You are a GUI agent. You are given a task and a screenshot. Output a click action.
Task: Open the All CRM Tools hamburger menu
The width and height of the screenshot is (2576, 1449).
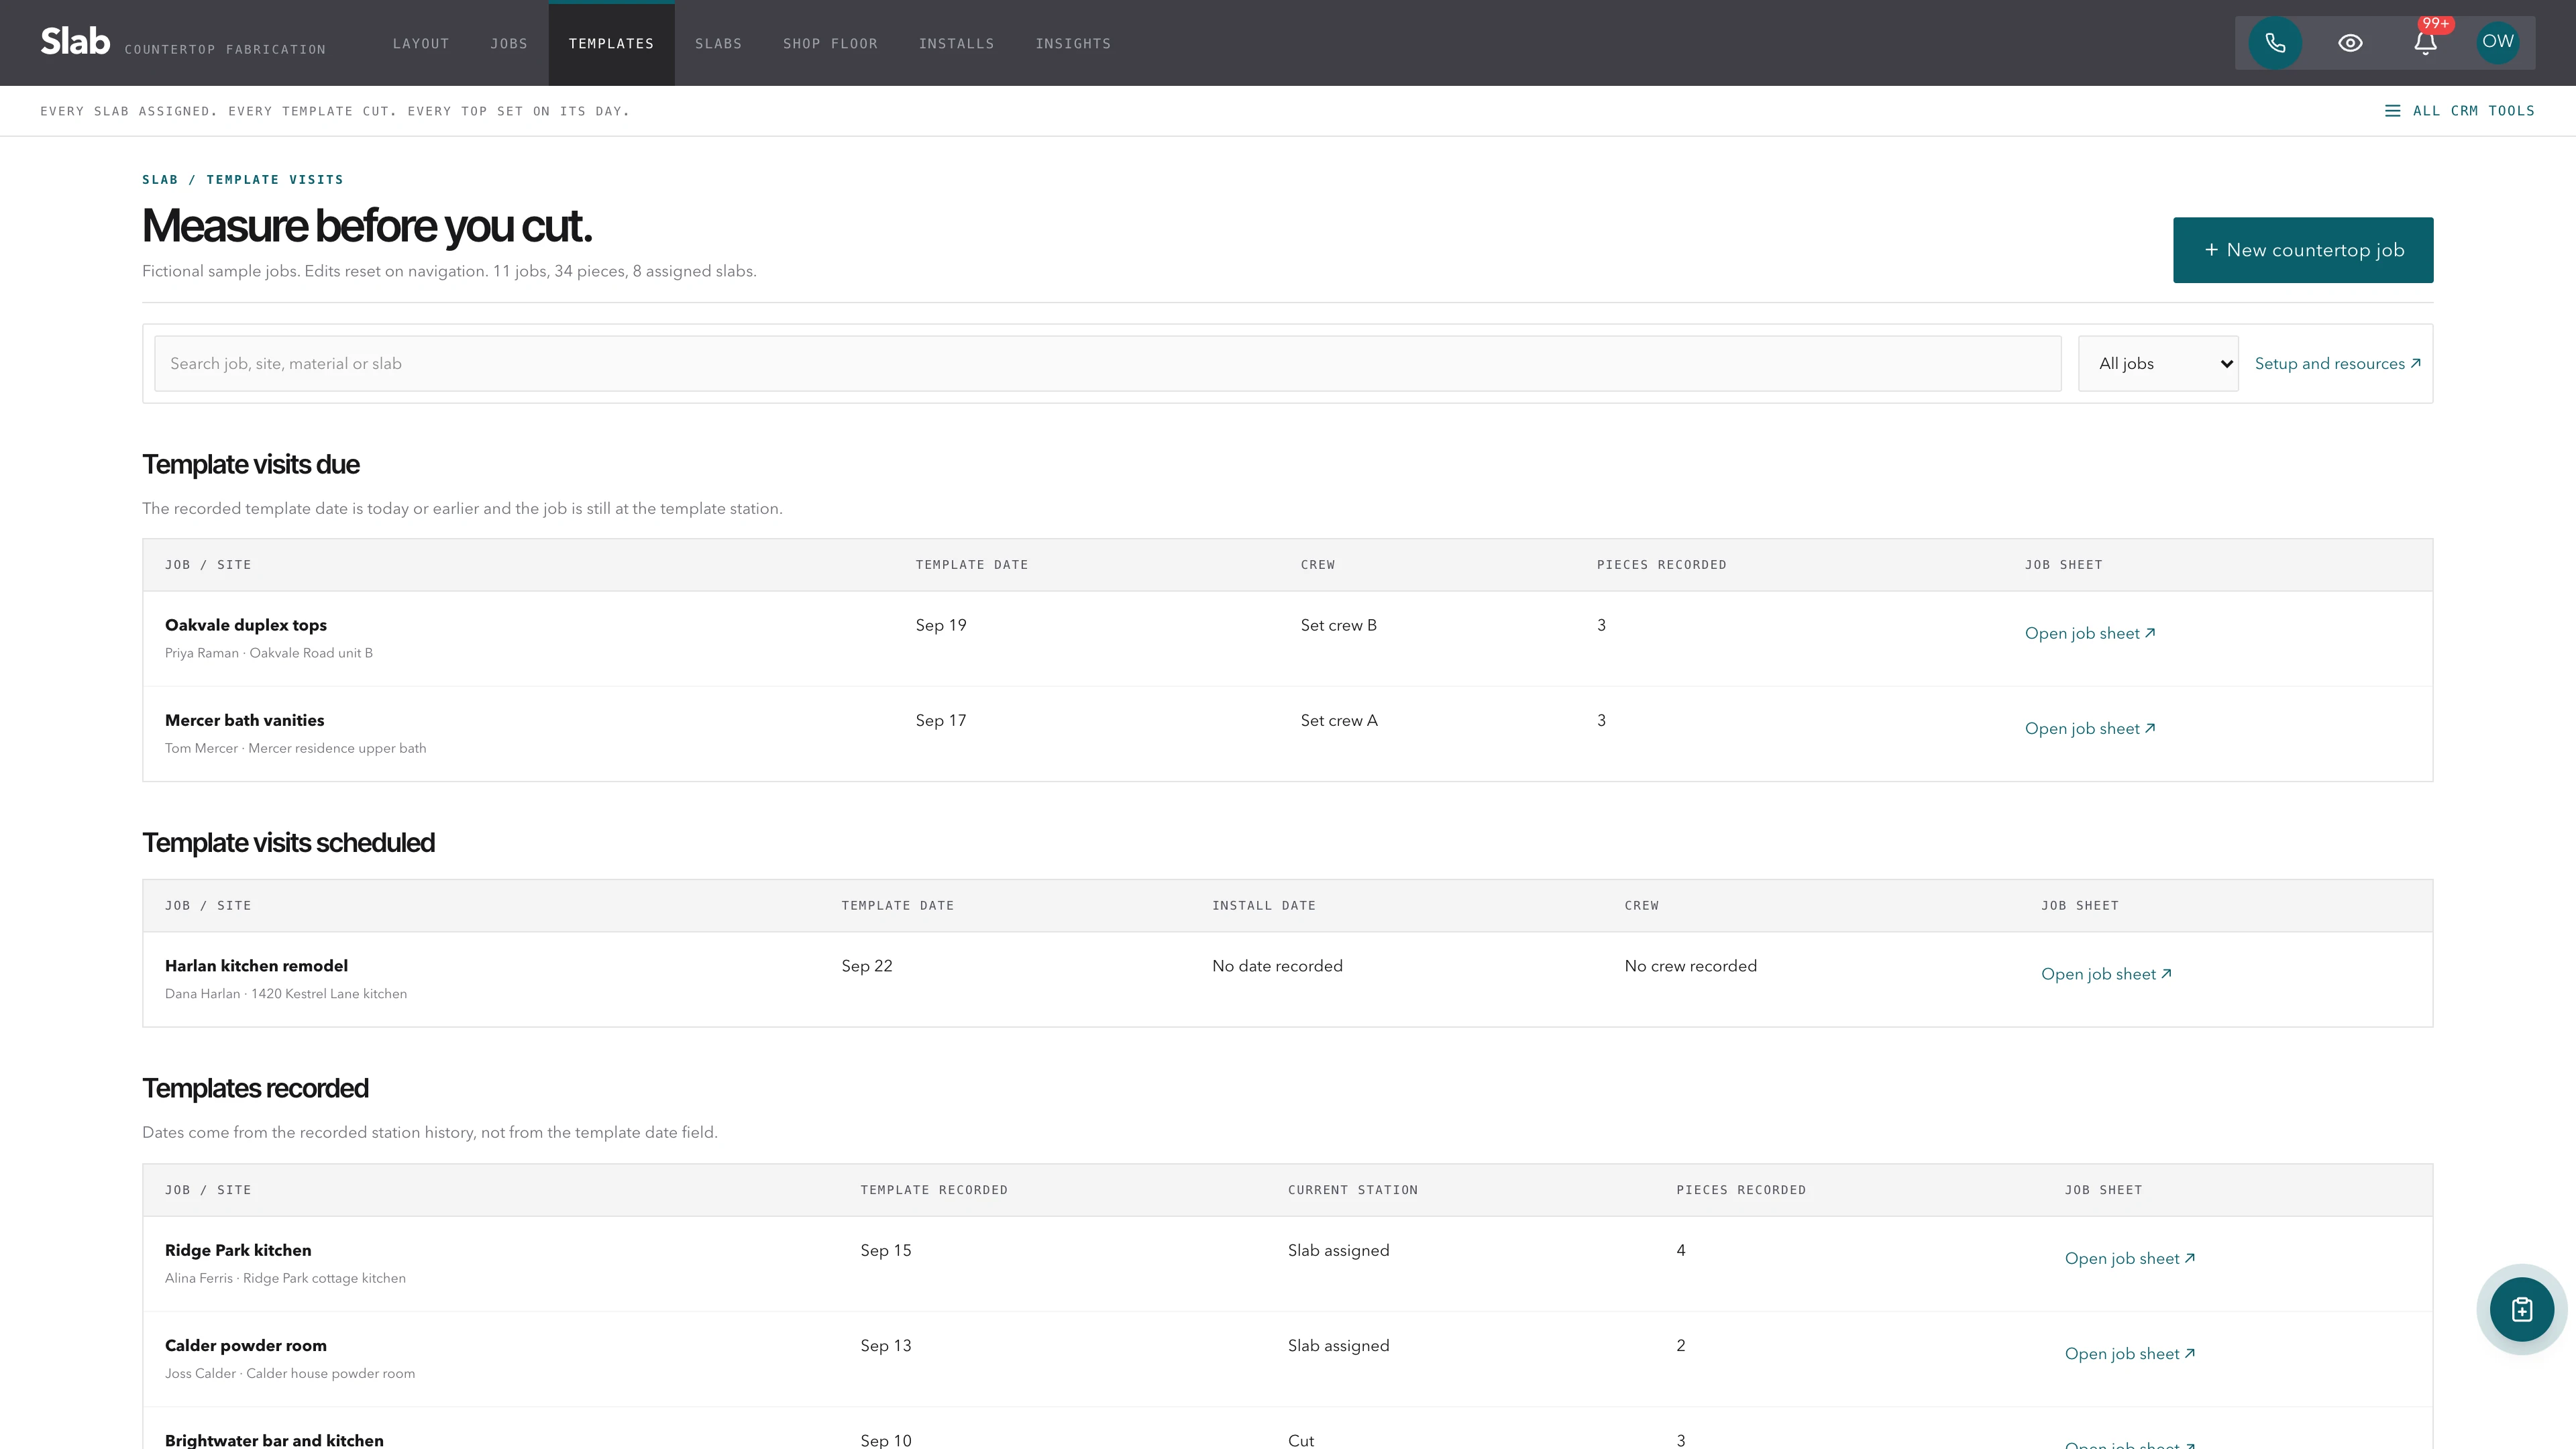pos(2460,111)
